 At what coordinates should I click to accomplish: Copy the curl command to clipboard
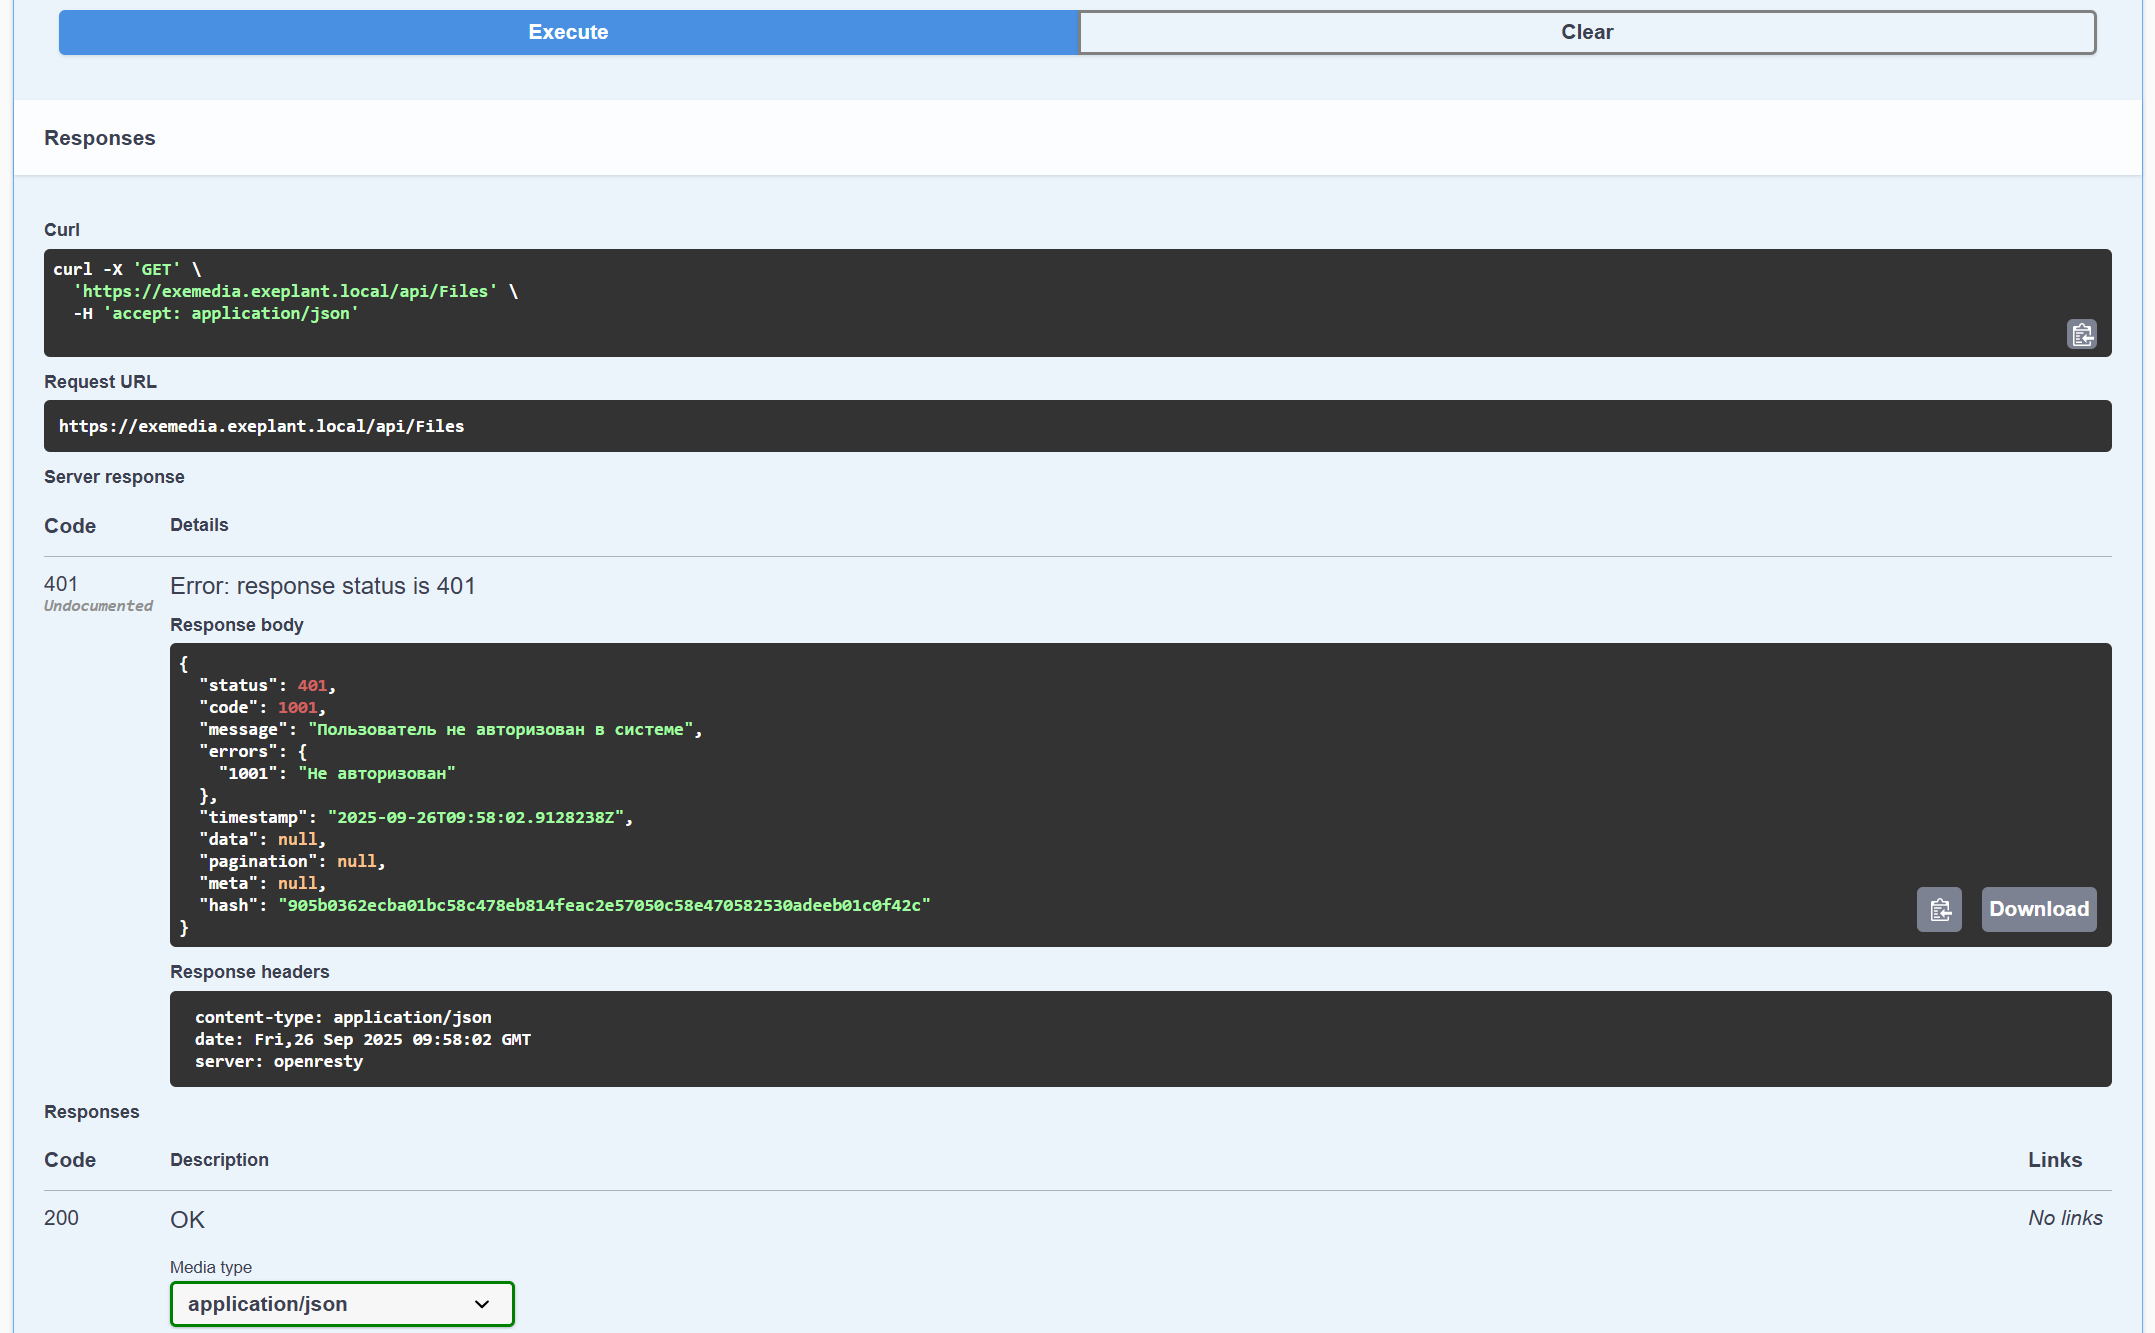click(x=2081, y=334)
